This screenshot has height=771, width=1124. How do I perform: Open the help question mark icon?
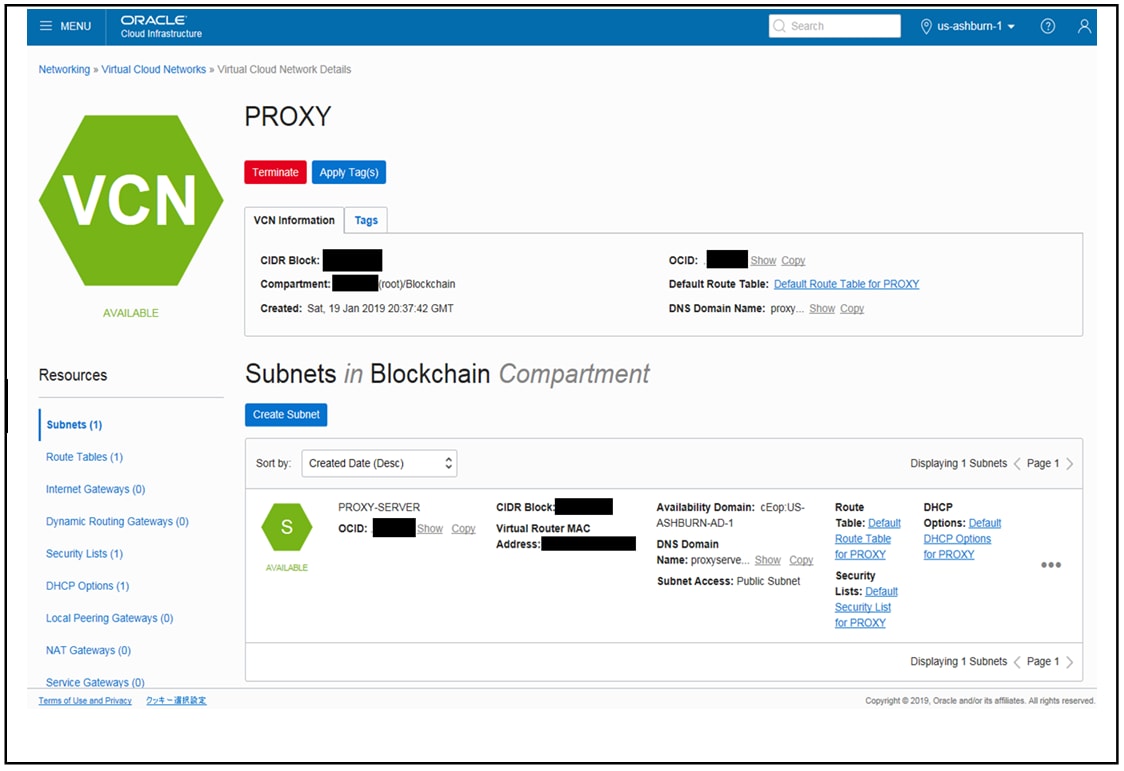[1047, 26]
